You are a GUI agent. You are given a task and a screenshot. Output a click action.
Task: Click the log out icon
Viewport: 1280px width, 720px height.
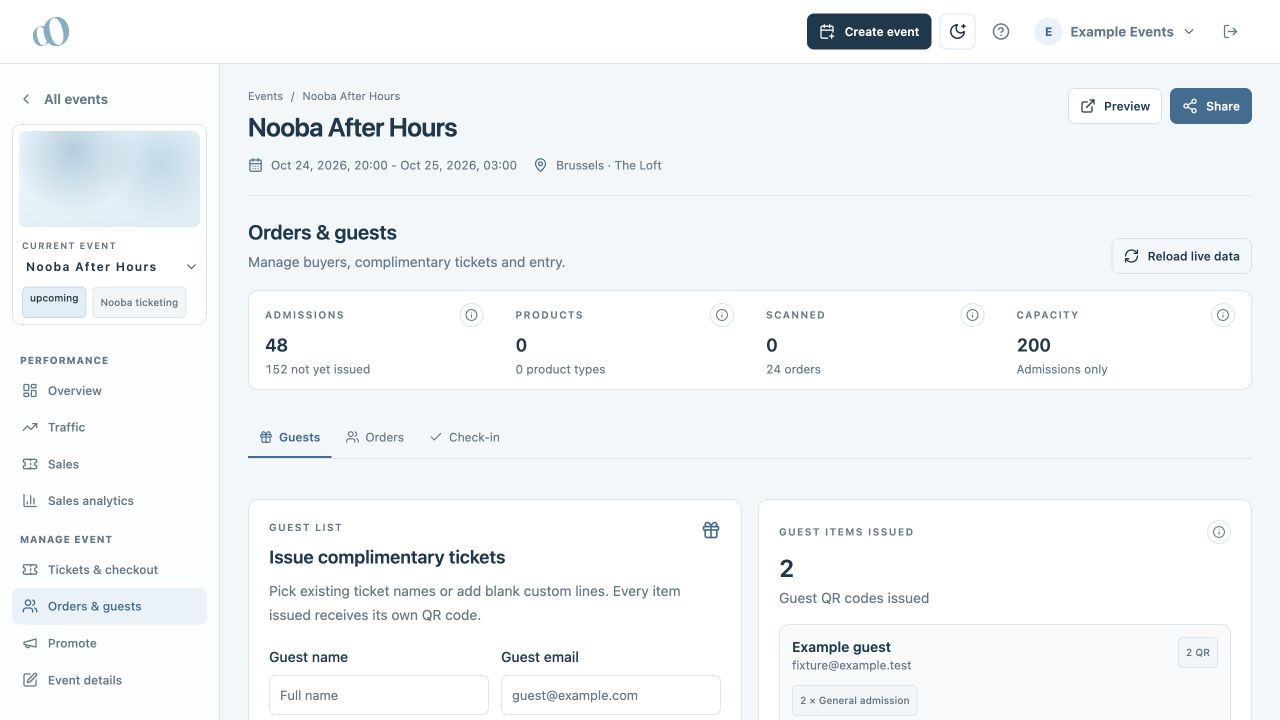[x=1231, y=32]
